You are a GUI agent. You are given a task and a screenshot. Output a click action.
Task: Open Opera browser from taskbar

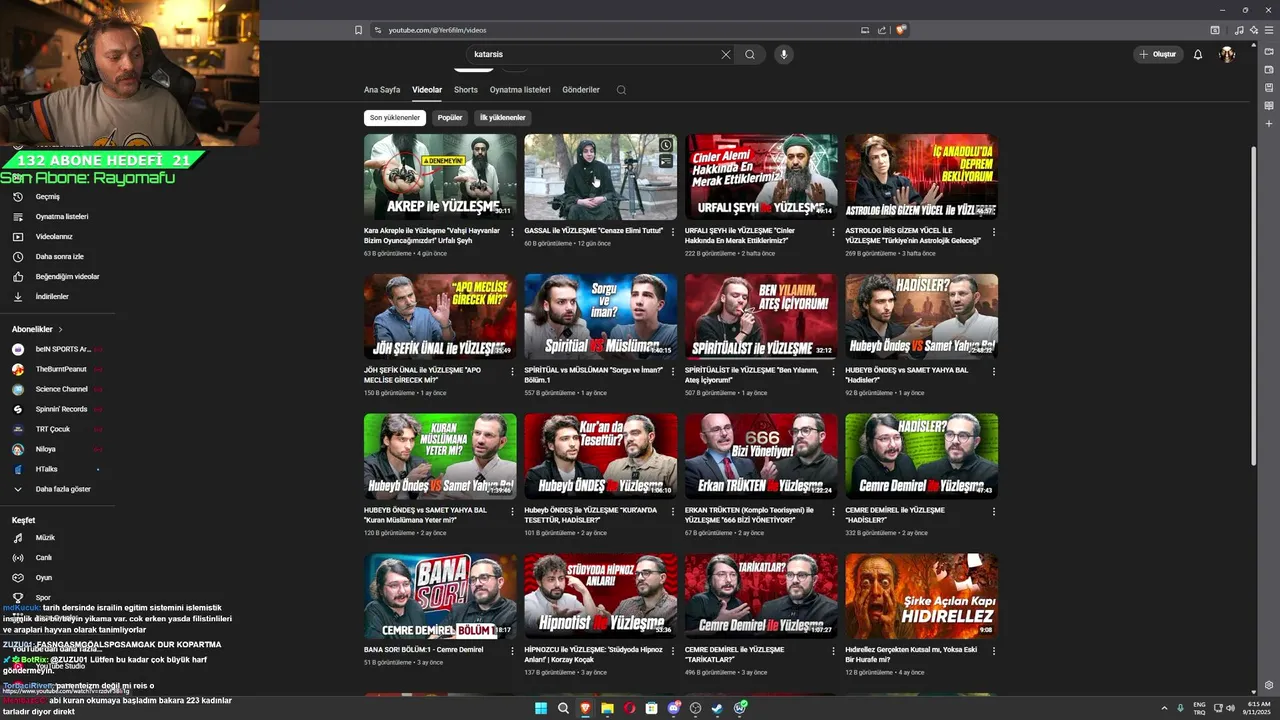pos(629,708)
